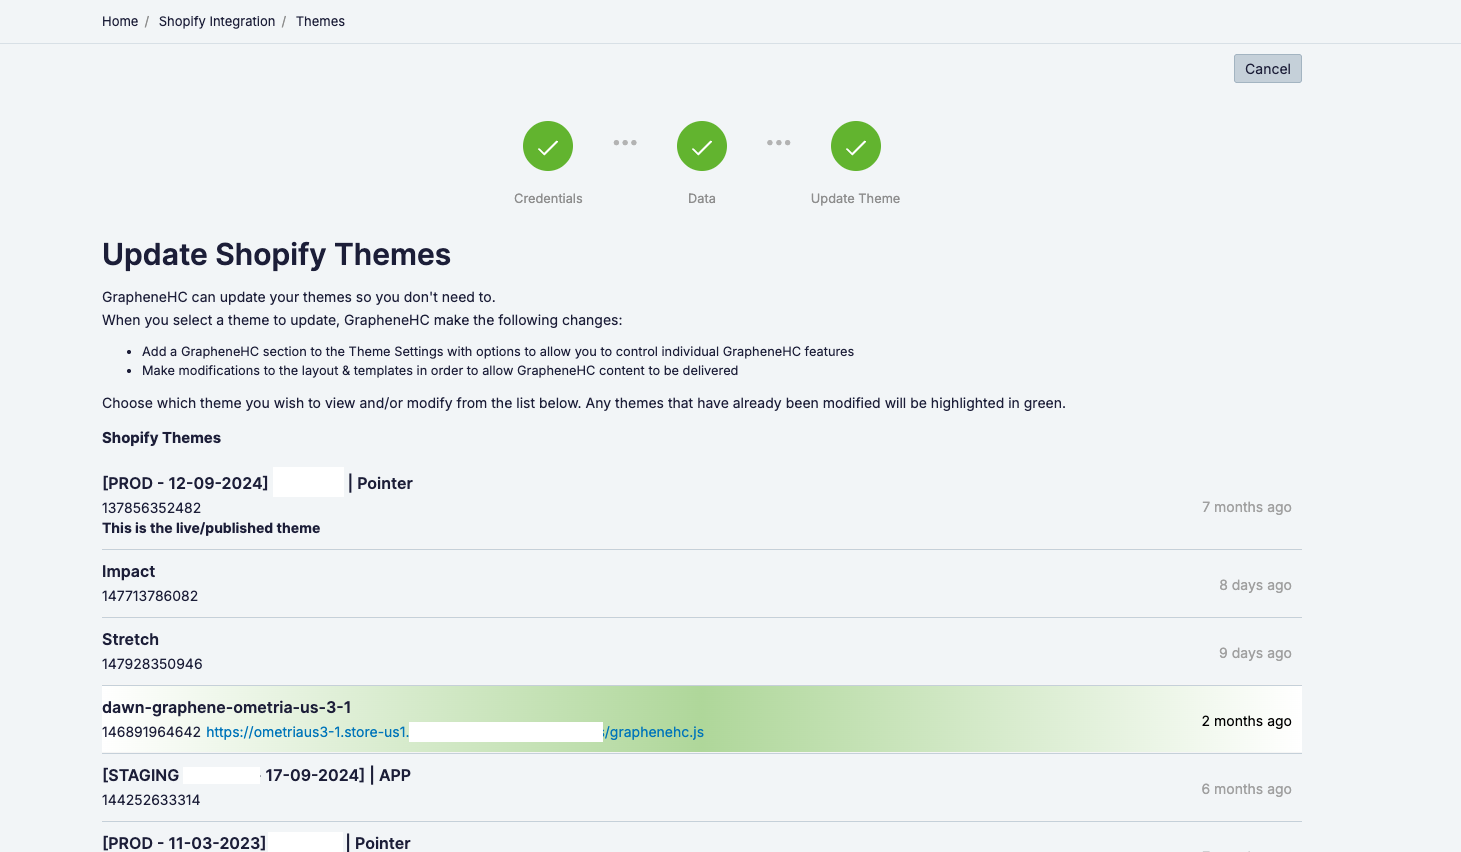The height and width of the screenshot is (852, 1461).
Task: Click the '7 months ago' timestamp
Action: coord(1246,507)
